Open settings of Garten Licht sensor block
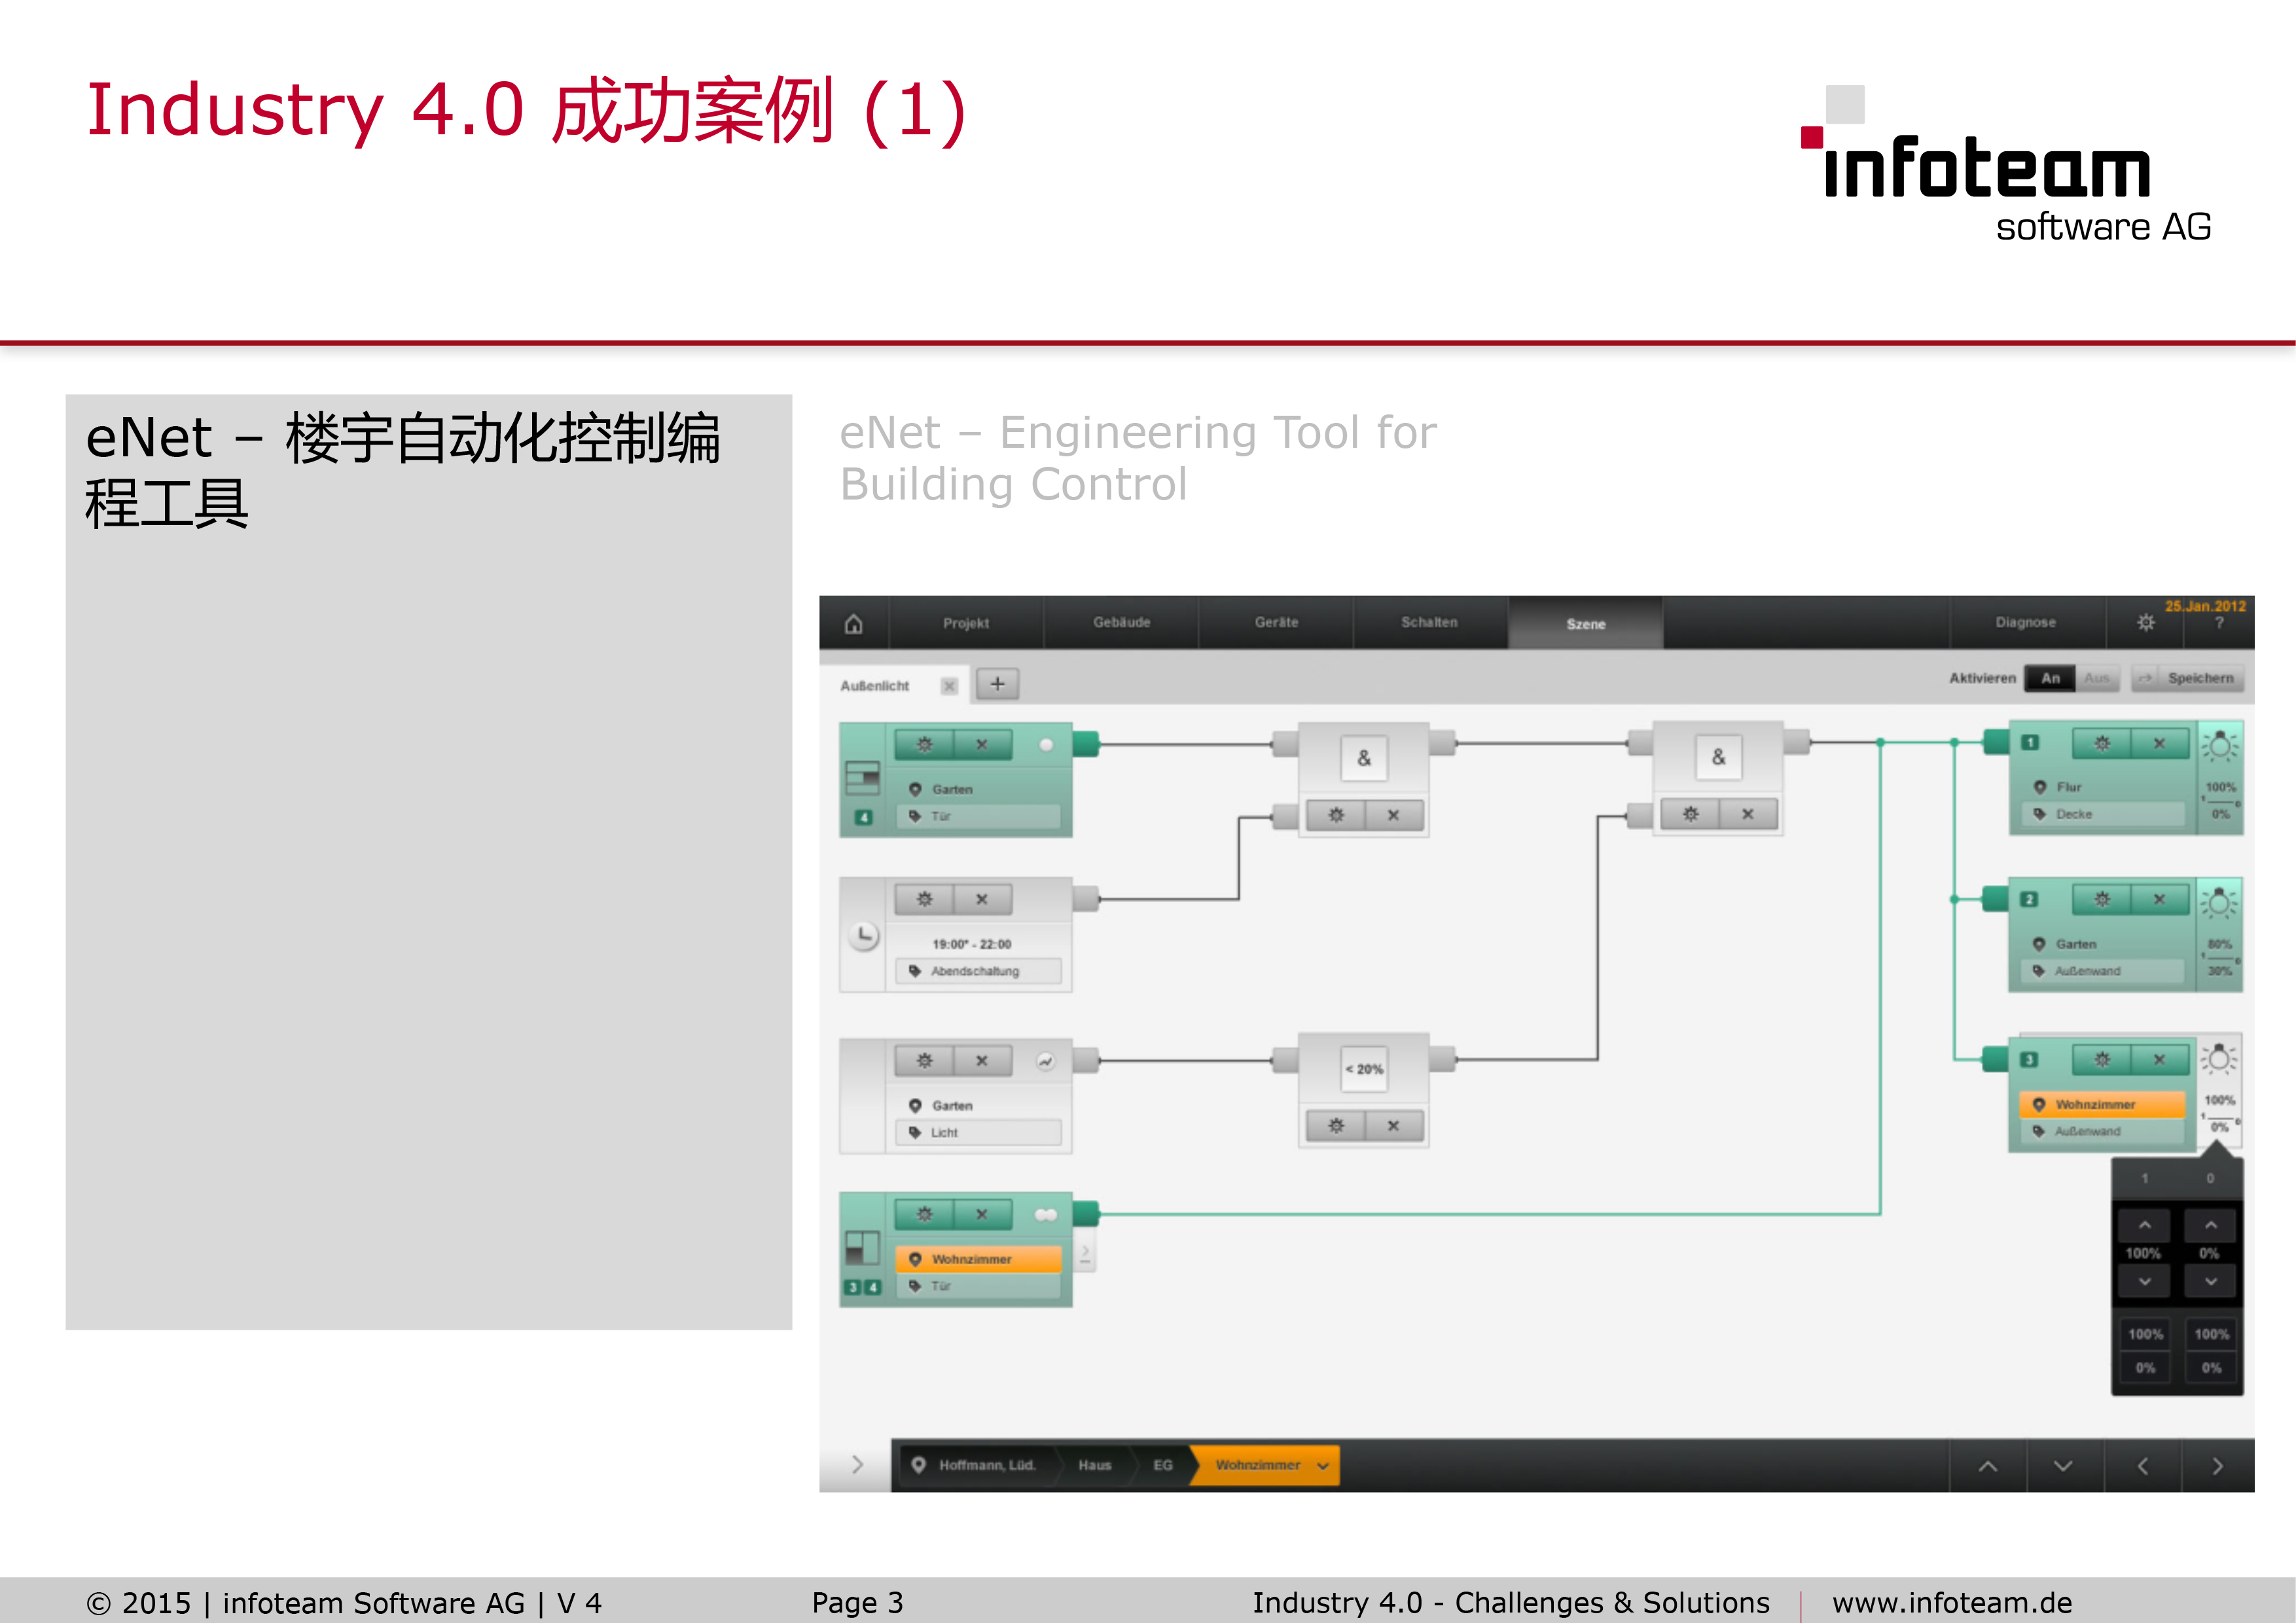 (924, 1060)
